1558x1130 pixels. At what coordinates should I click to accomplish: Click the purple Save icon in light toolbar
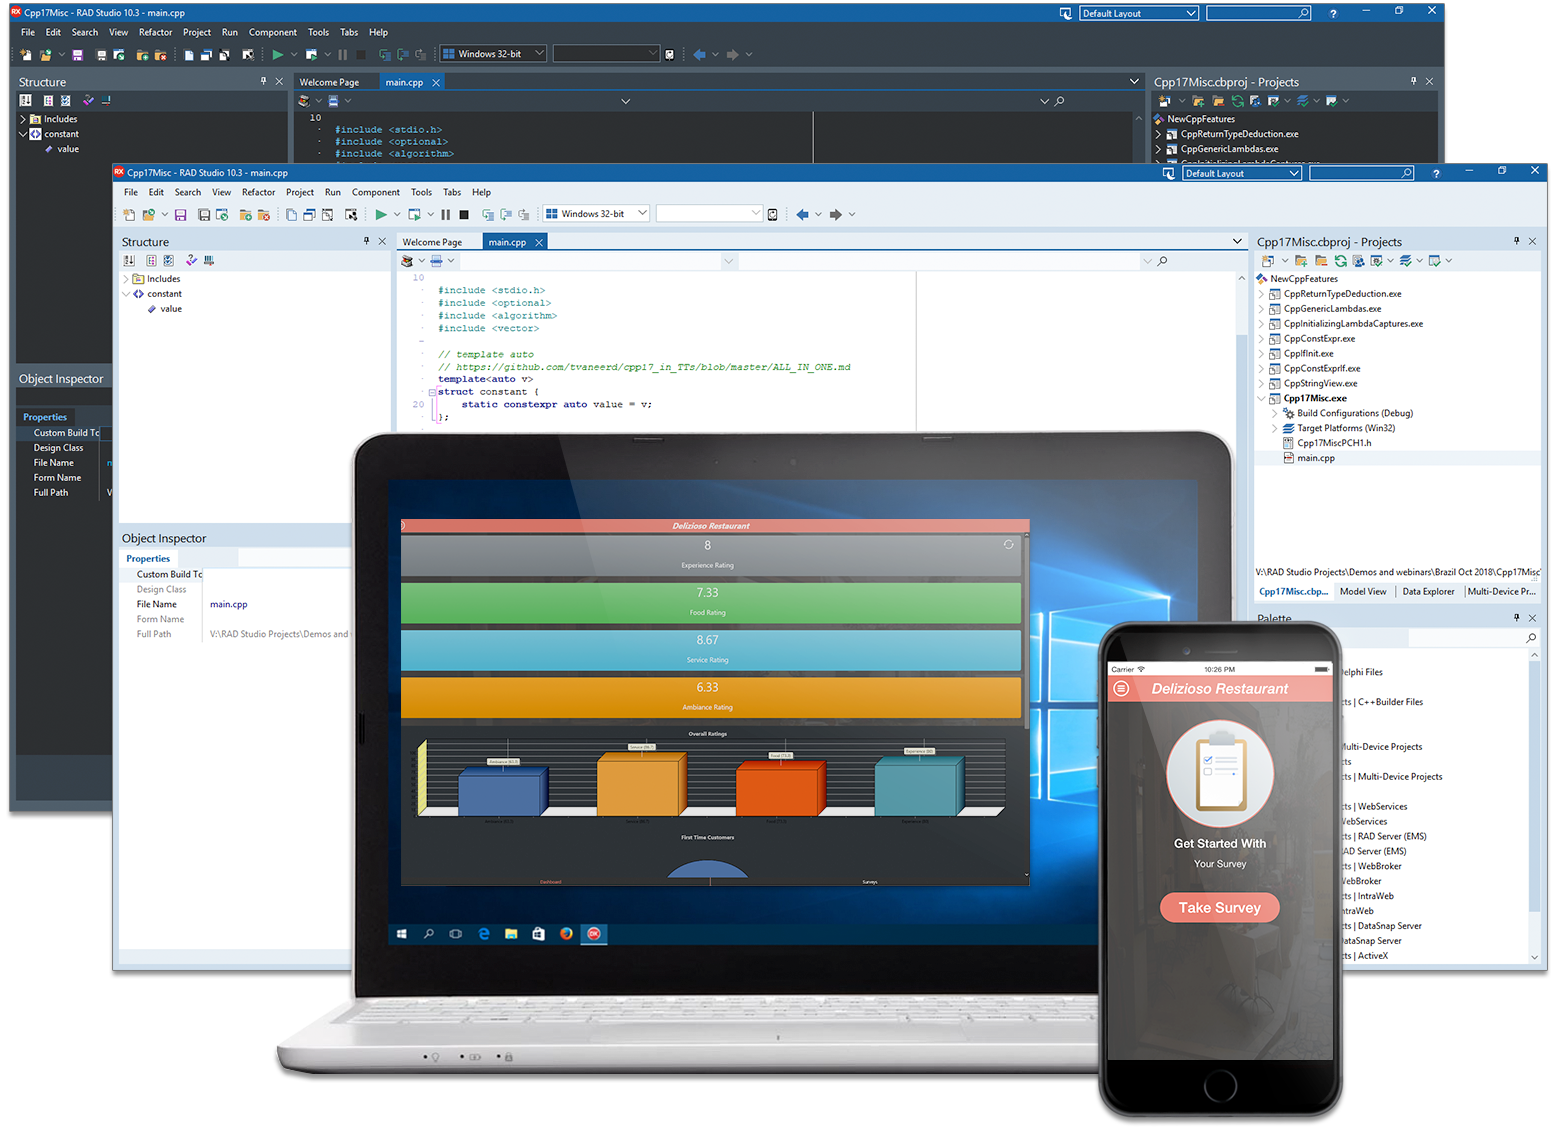[x=181, y=215]
